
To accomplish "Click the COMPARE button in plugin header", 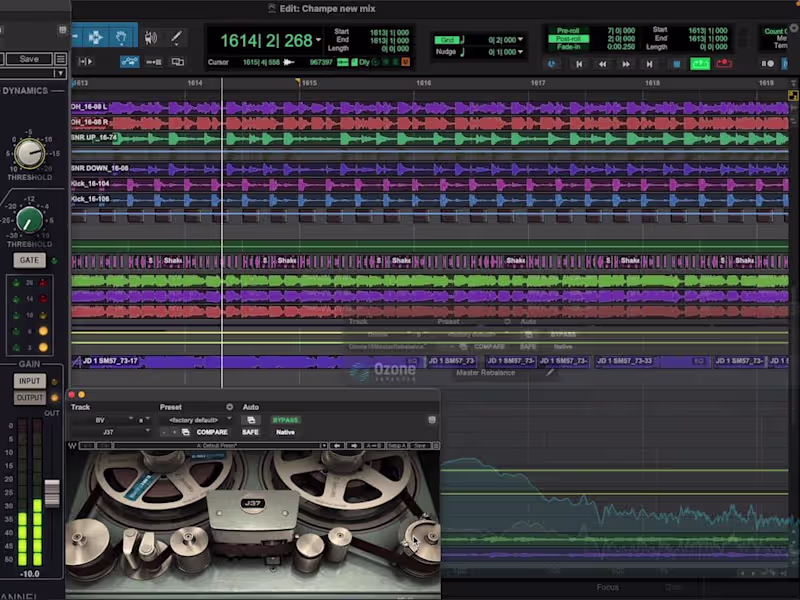I will point(211,432).
